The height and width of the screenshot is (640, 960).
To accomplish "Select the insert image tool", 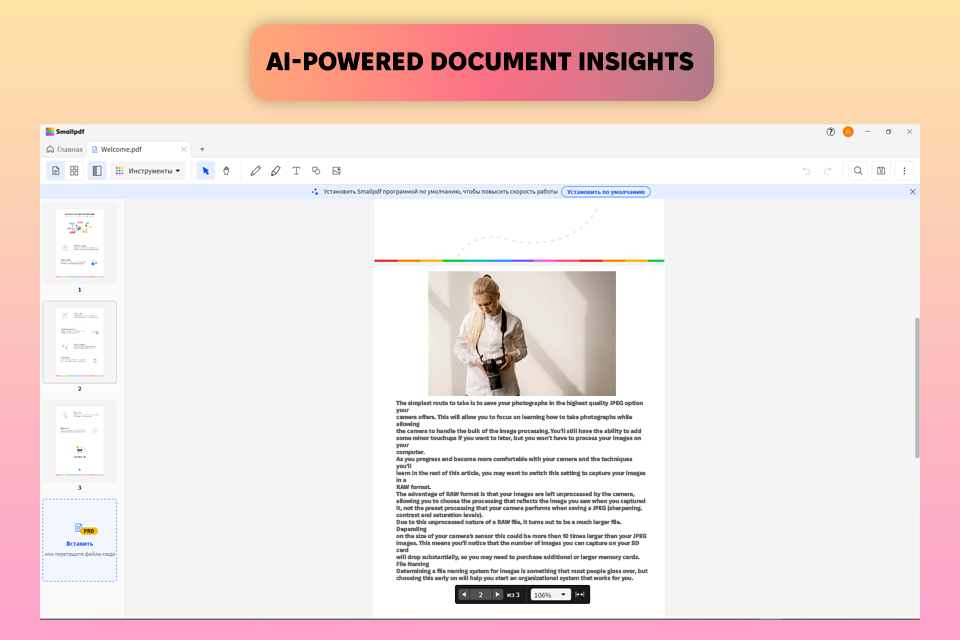I will [x=336, y=171].
